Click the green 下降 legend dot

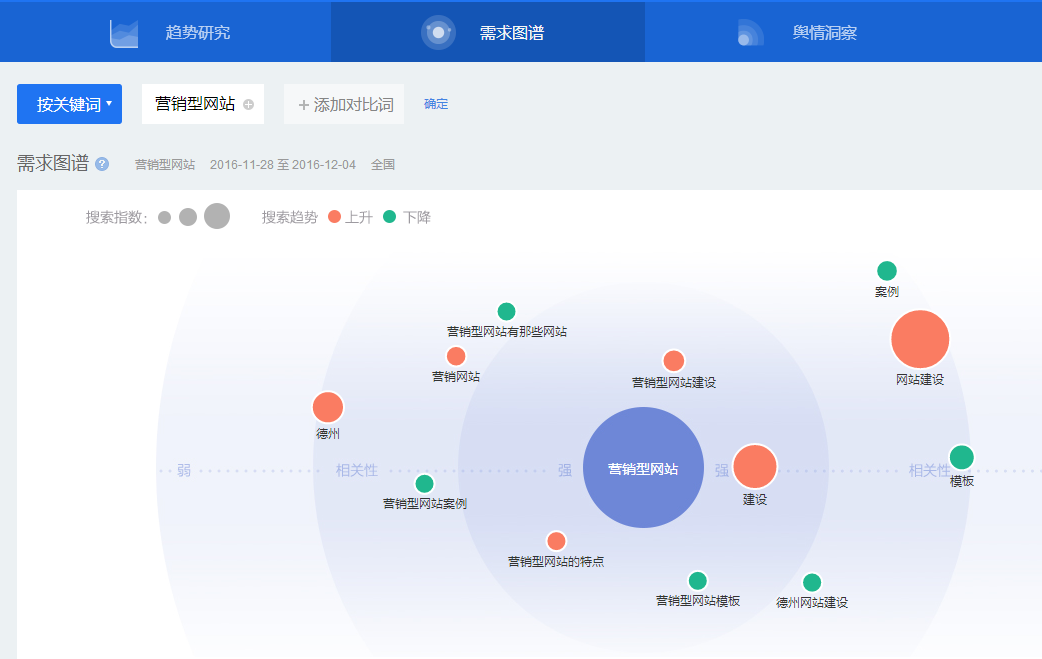(x=388, y=216)
